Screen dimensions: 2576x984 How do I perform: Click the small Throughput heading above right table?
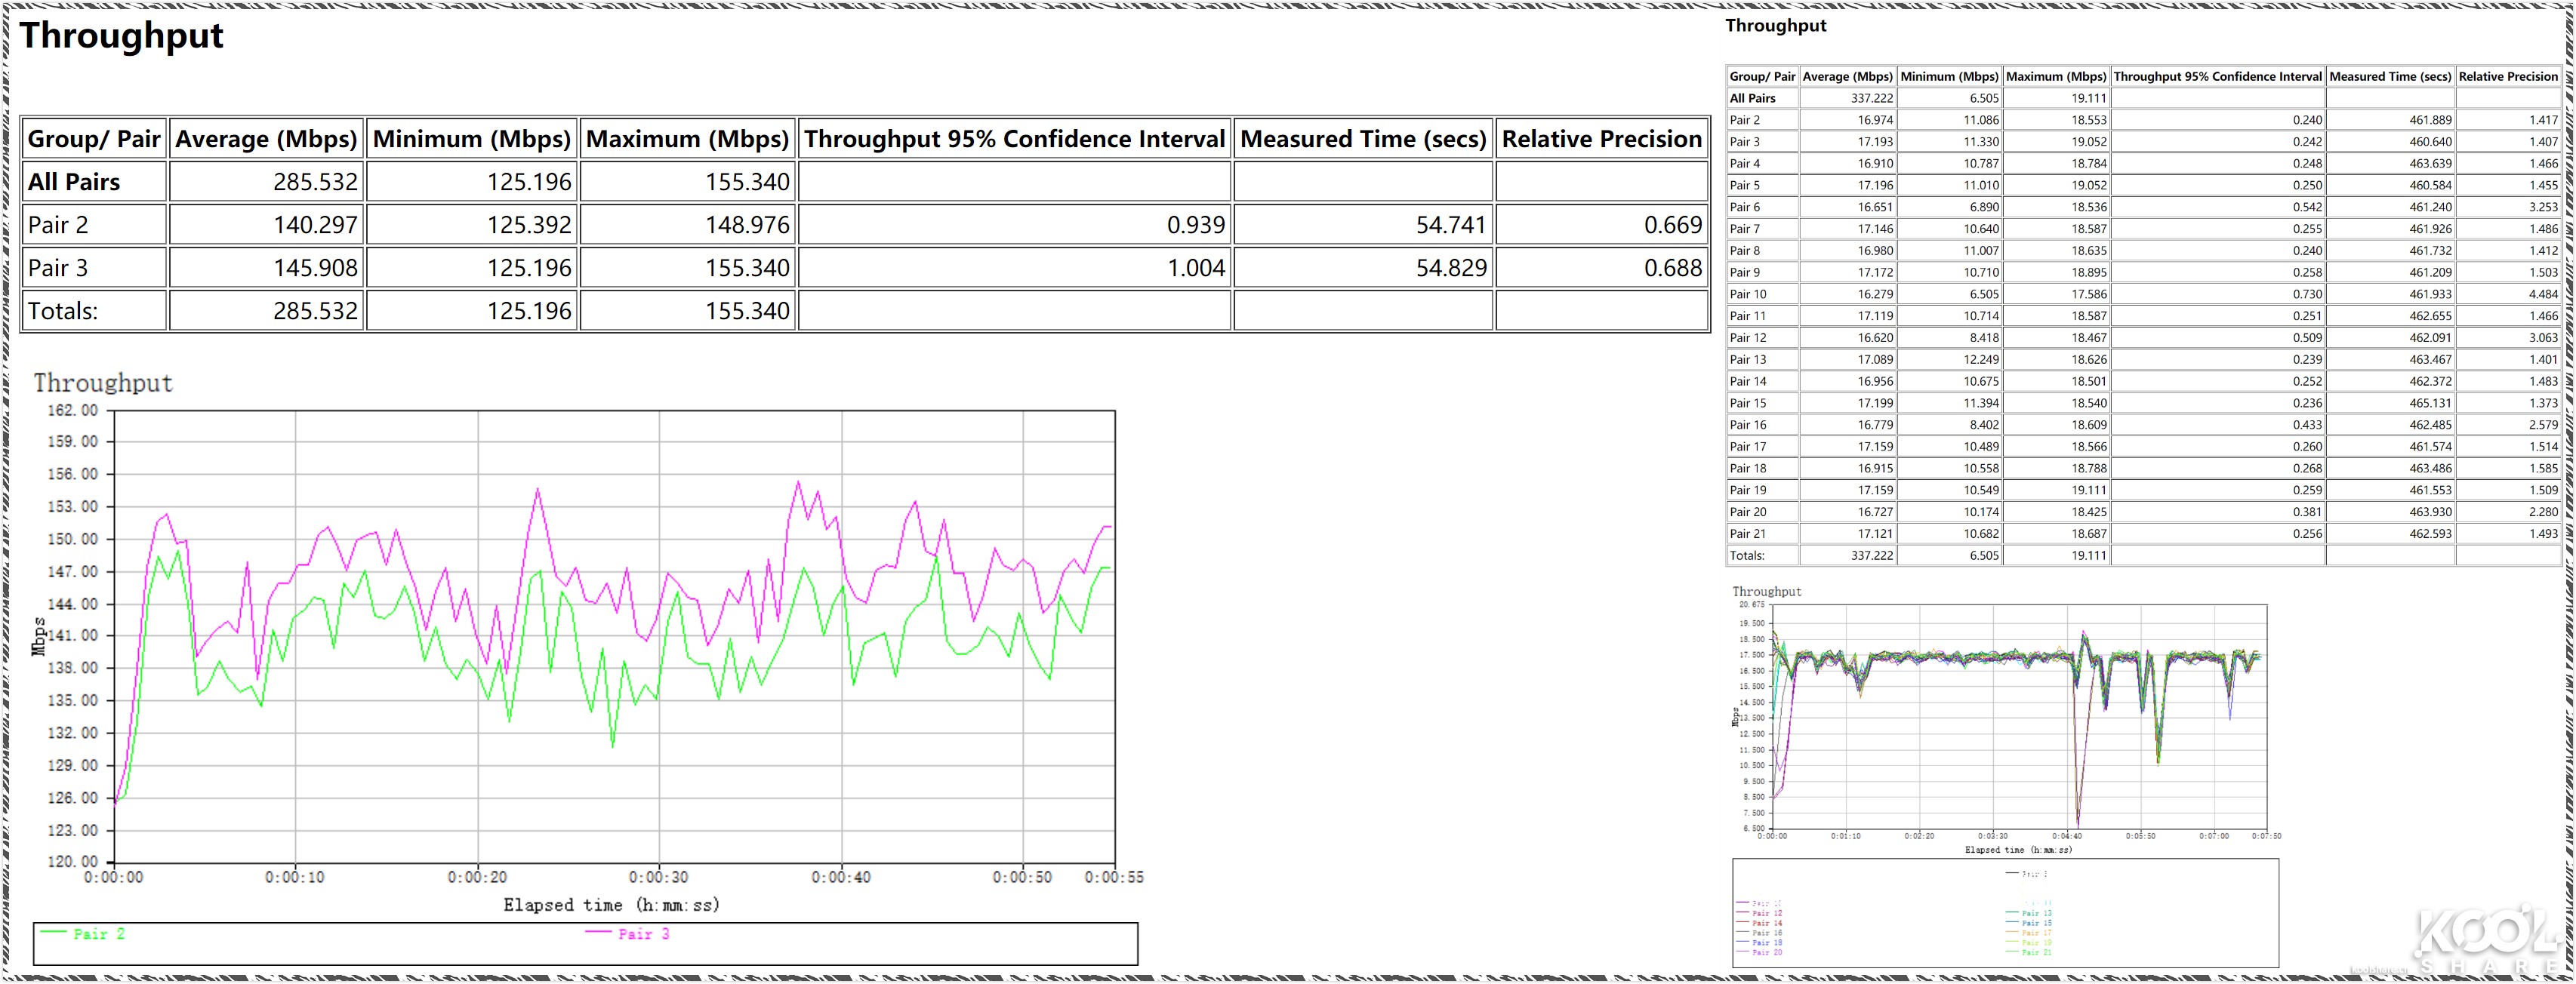(1775, 26)
